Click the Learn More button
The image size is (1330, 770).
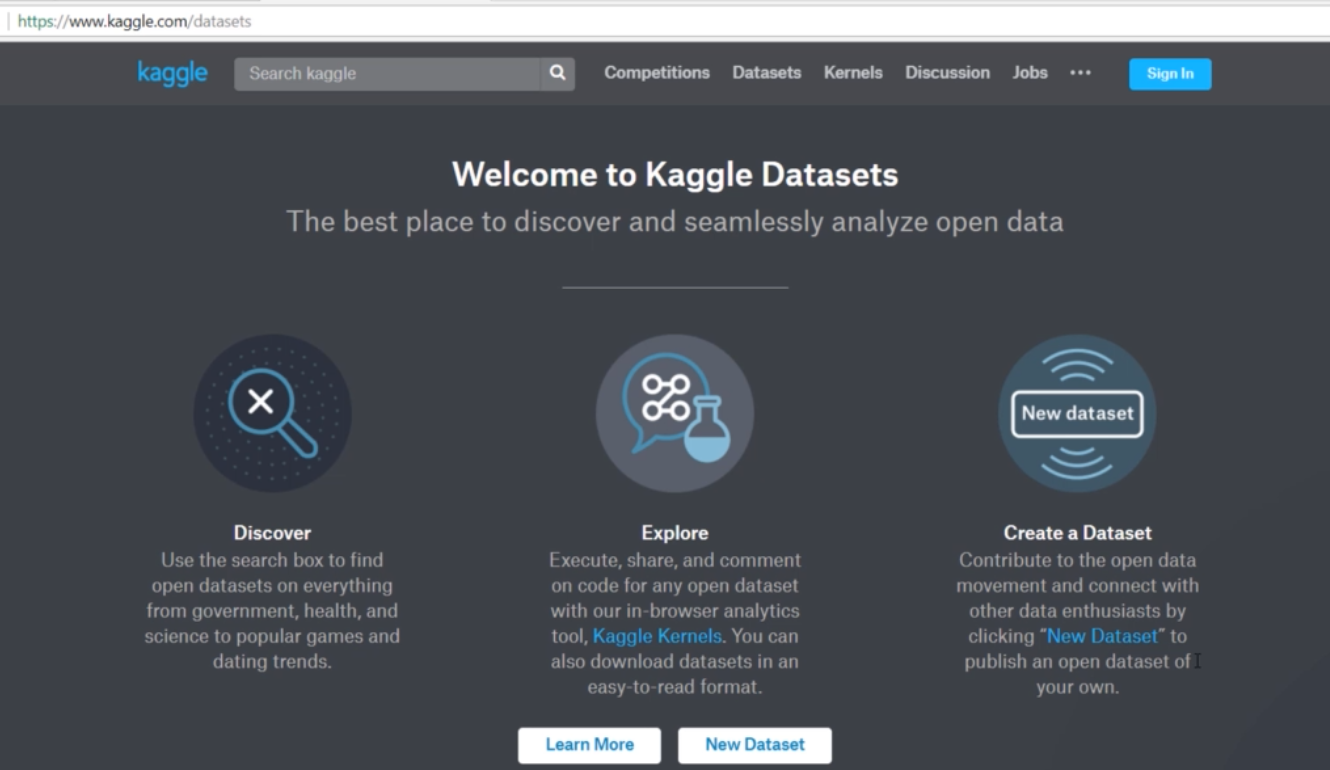click(589, 745)
